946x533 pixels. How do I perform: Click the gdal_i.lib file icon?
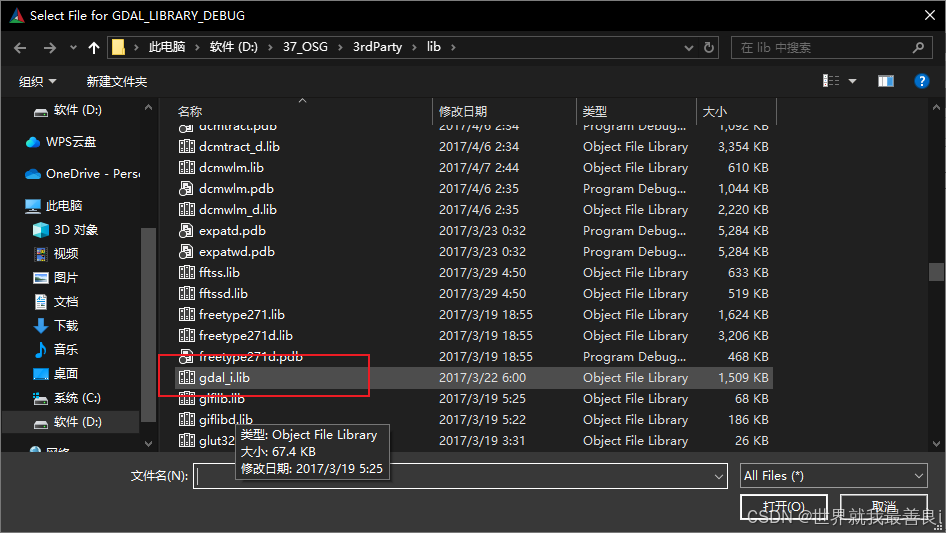tap(186, 378)
